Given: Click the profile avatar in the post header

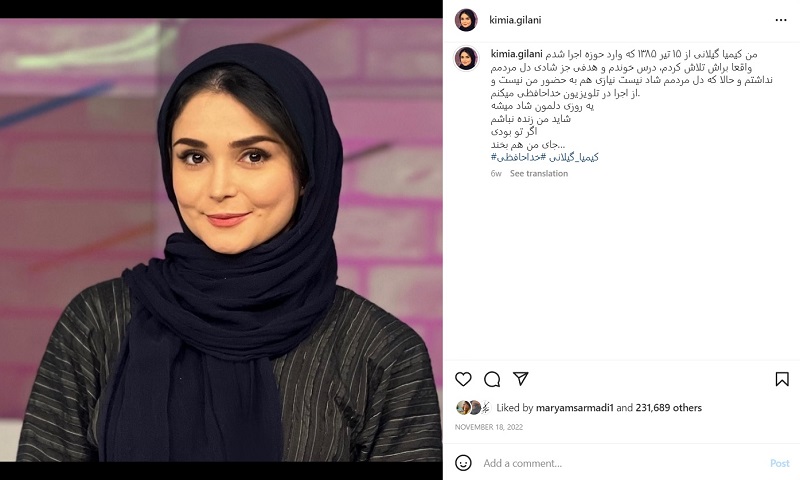Looking at the screenshot, I should (x=466, y=20).
